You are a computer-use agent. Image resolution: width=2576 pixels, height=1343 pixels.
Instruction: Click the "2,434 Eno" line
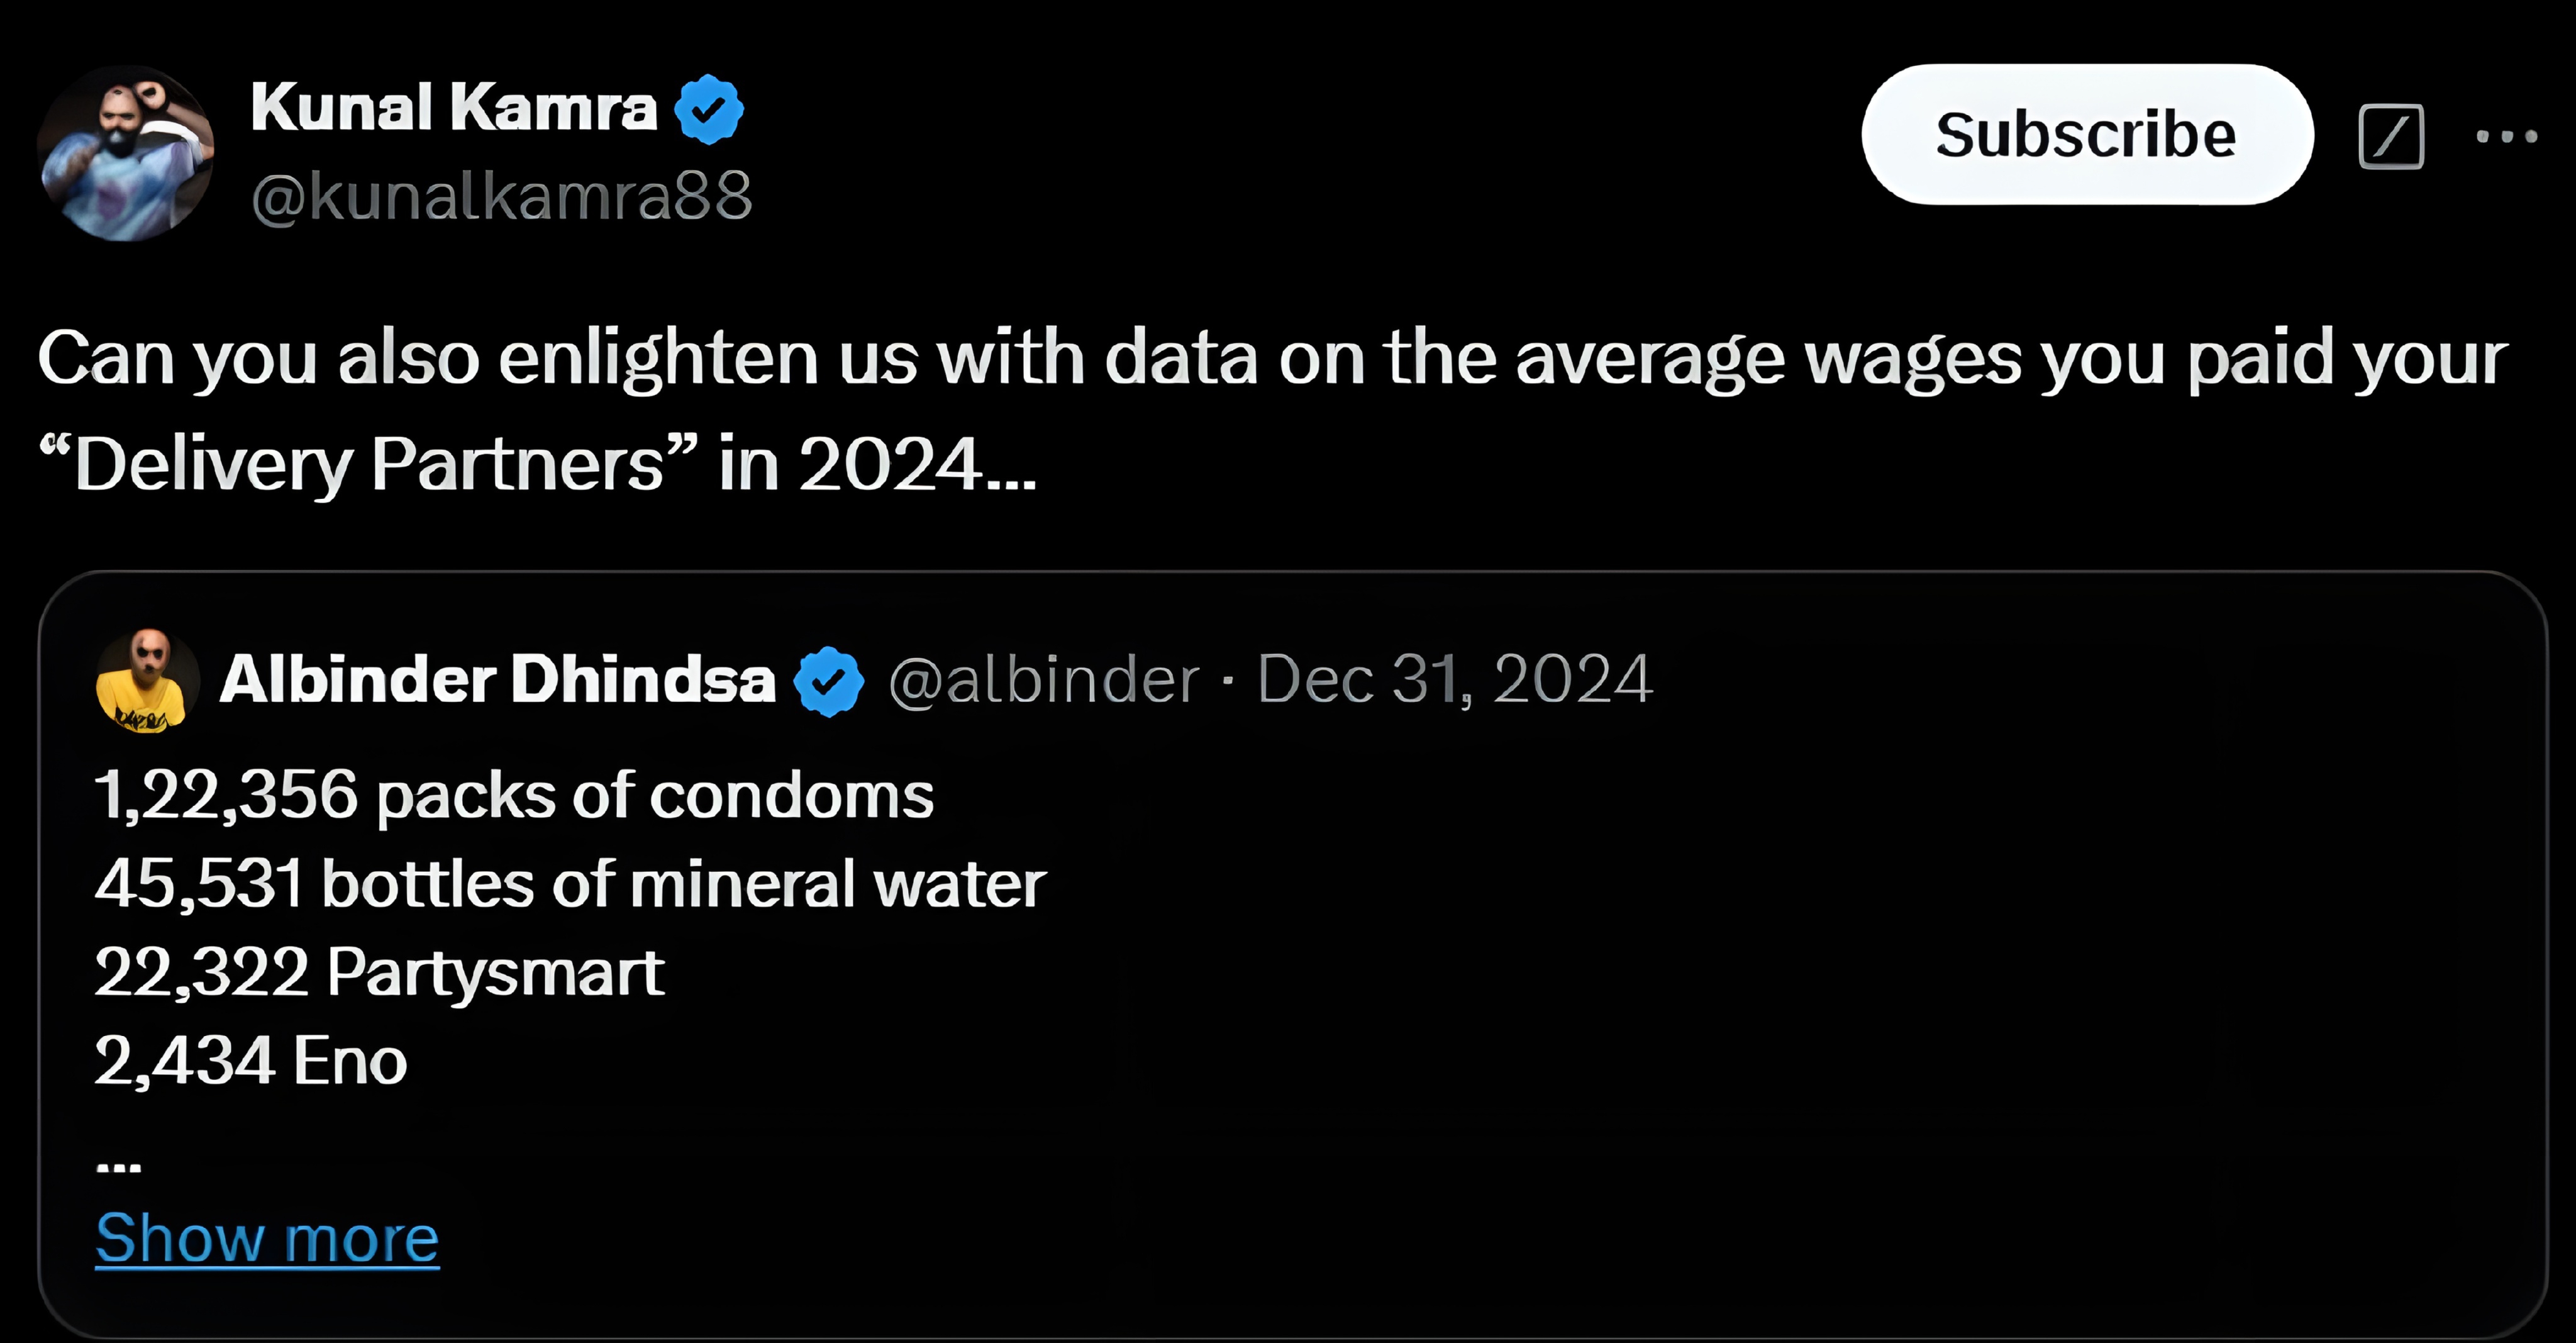coord(251,1060)
